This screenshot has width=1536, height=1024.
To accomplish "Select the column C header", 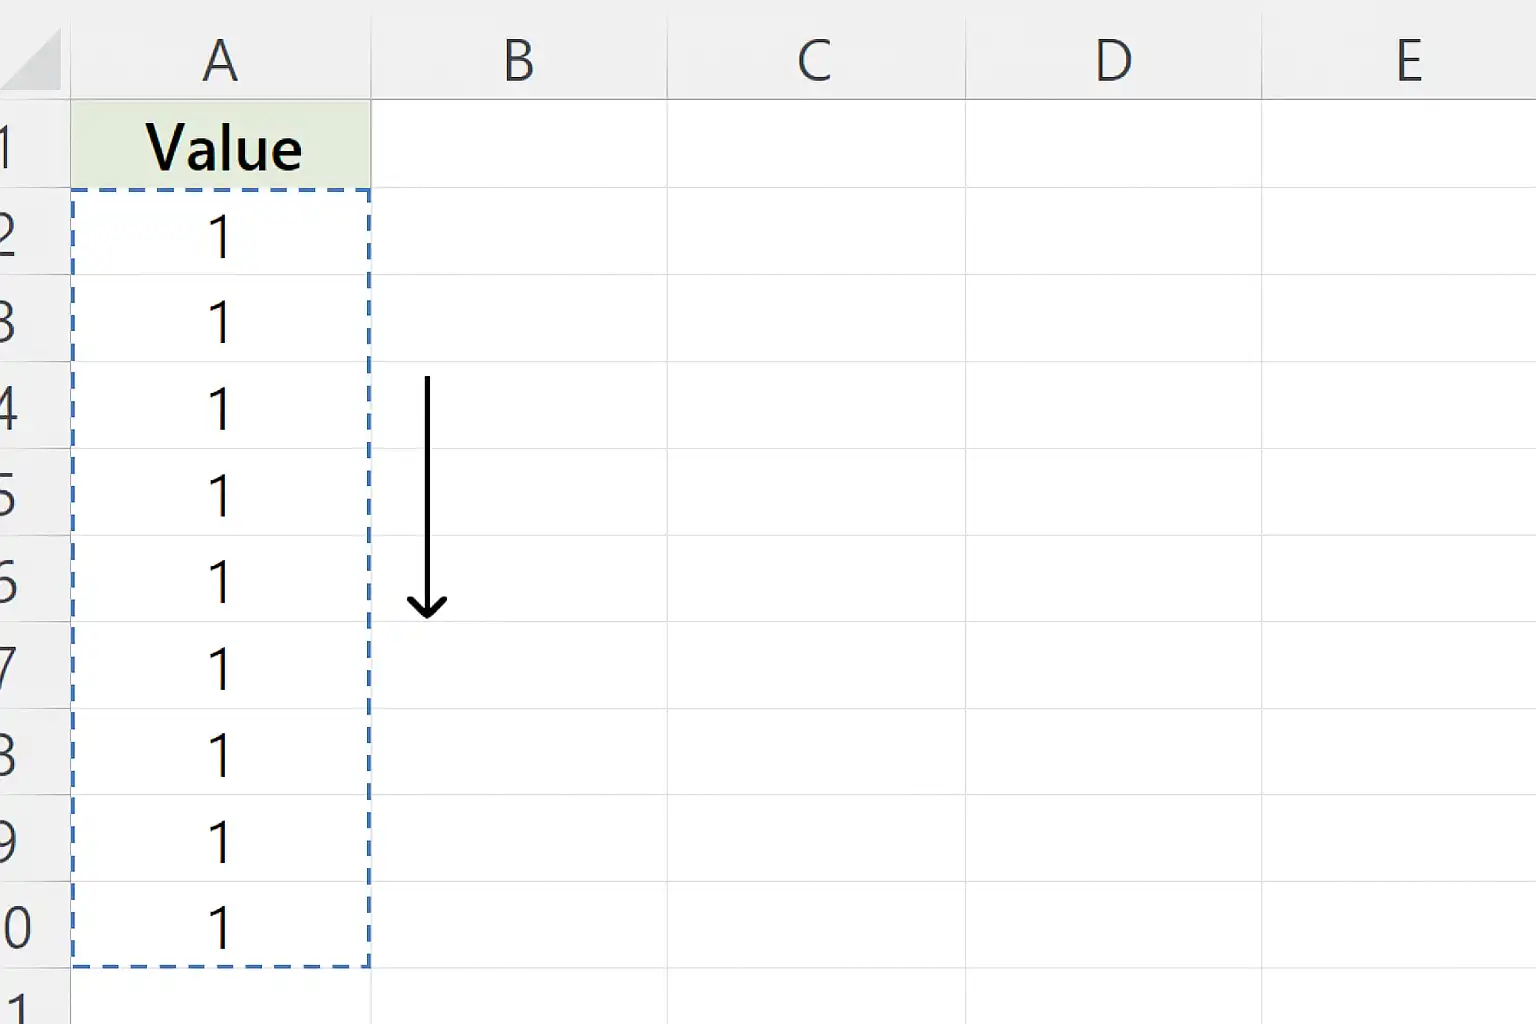I will (x=815, y=60).
